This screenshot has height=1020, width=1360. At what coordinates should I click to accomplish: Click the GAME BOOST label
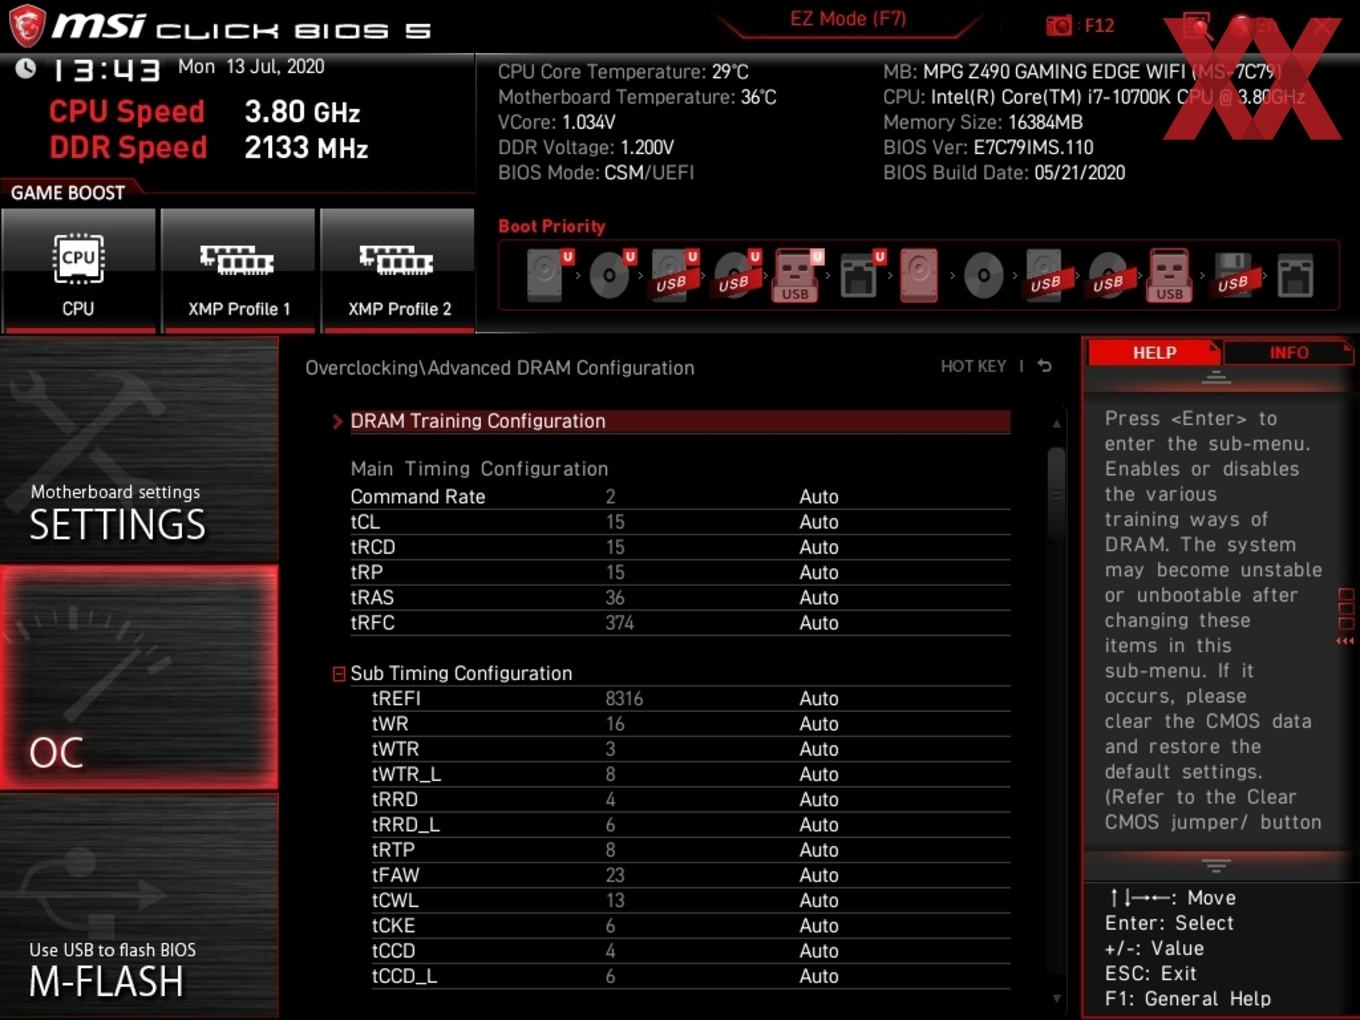click(68, 193)
